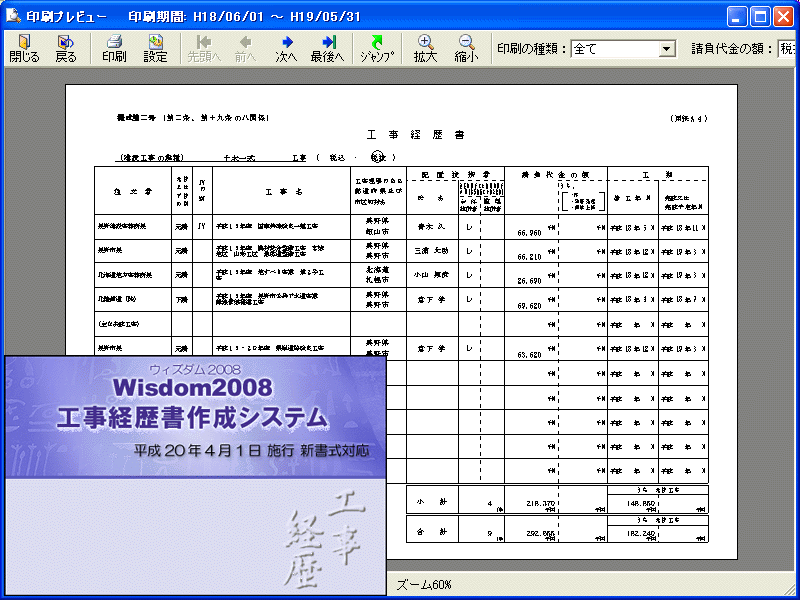800x600 pixels.
Task: Select the disabled 先頭へ first-page button
Action: click(204, 47)
